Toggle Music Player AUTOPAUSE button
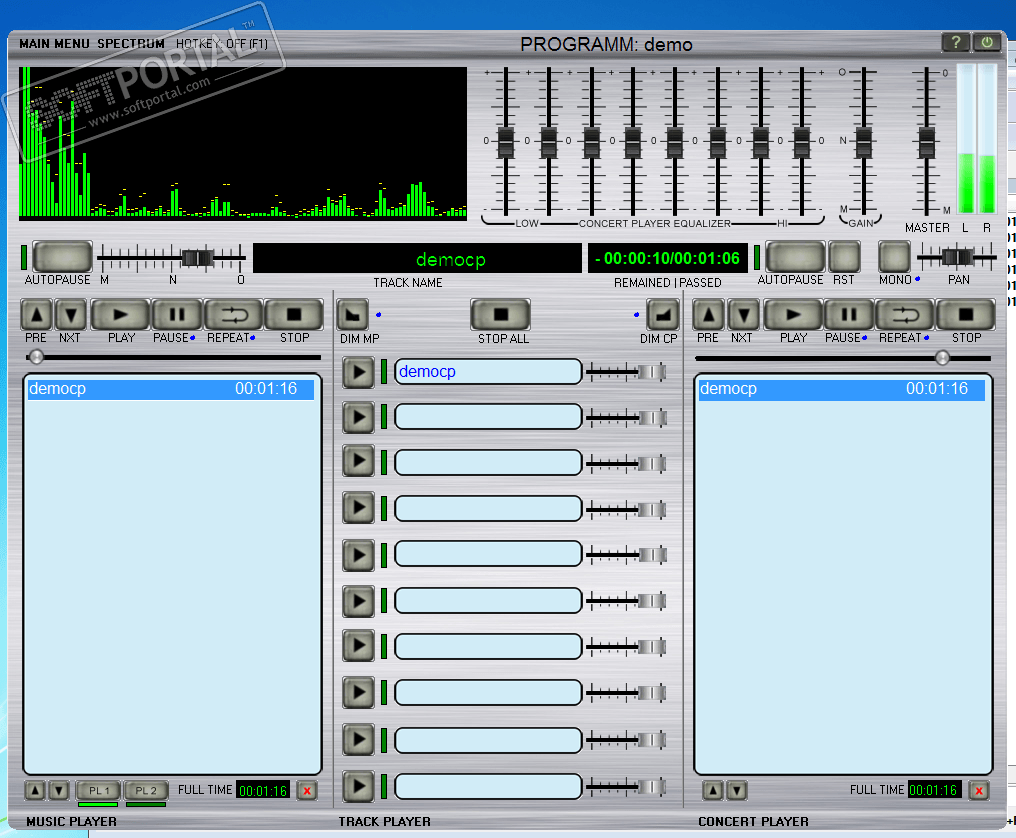 coord(62,257)
